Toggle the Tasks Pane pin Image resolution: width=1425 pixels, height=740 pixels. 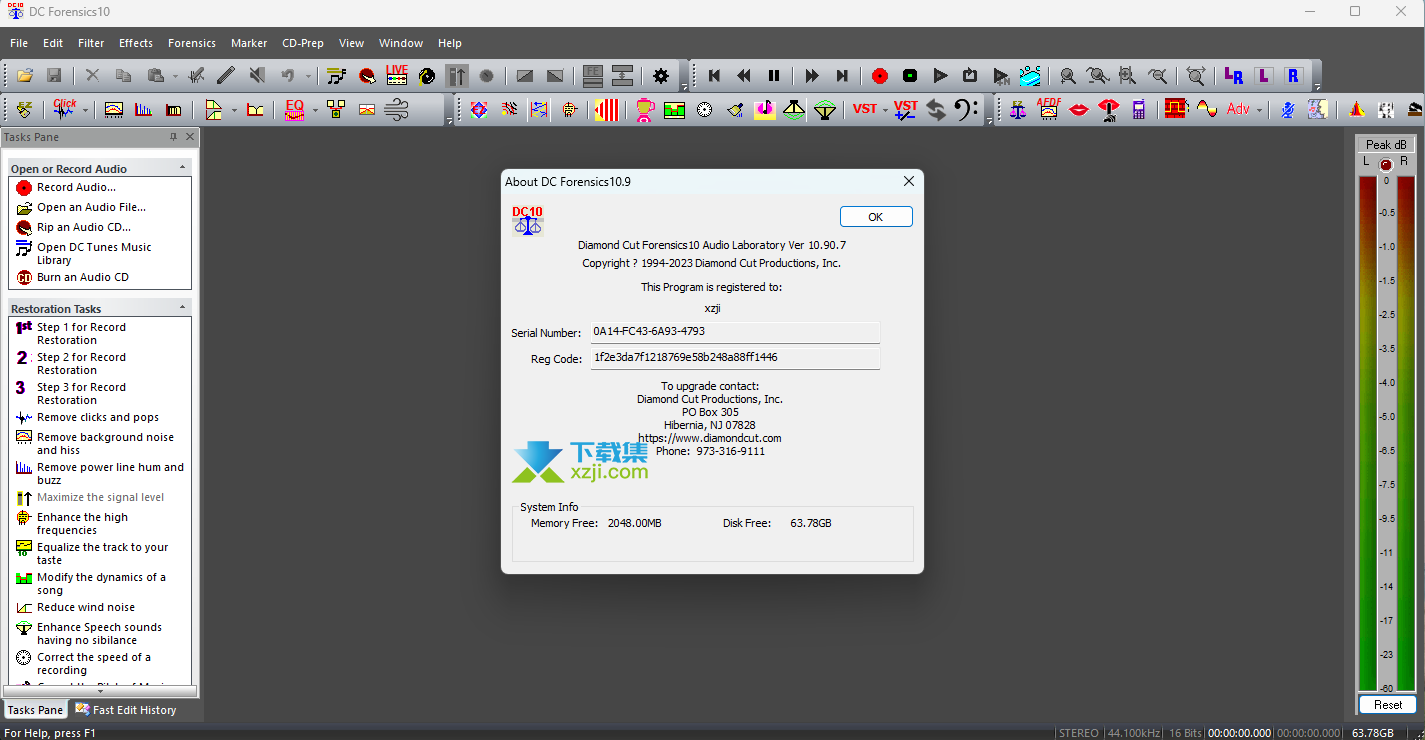tap(173, 137)
